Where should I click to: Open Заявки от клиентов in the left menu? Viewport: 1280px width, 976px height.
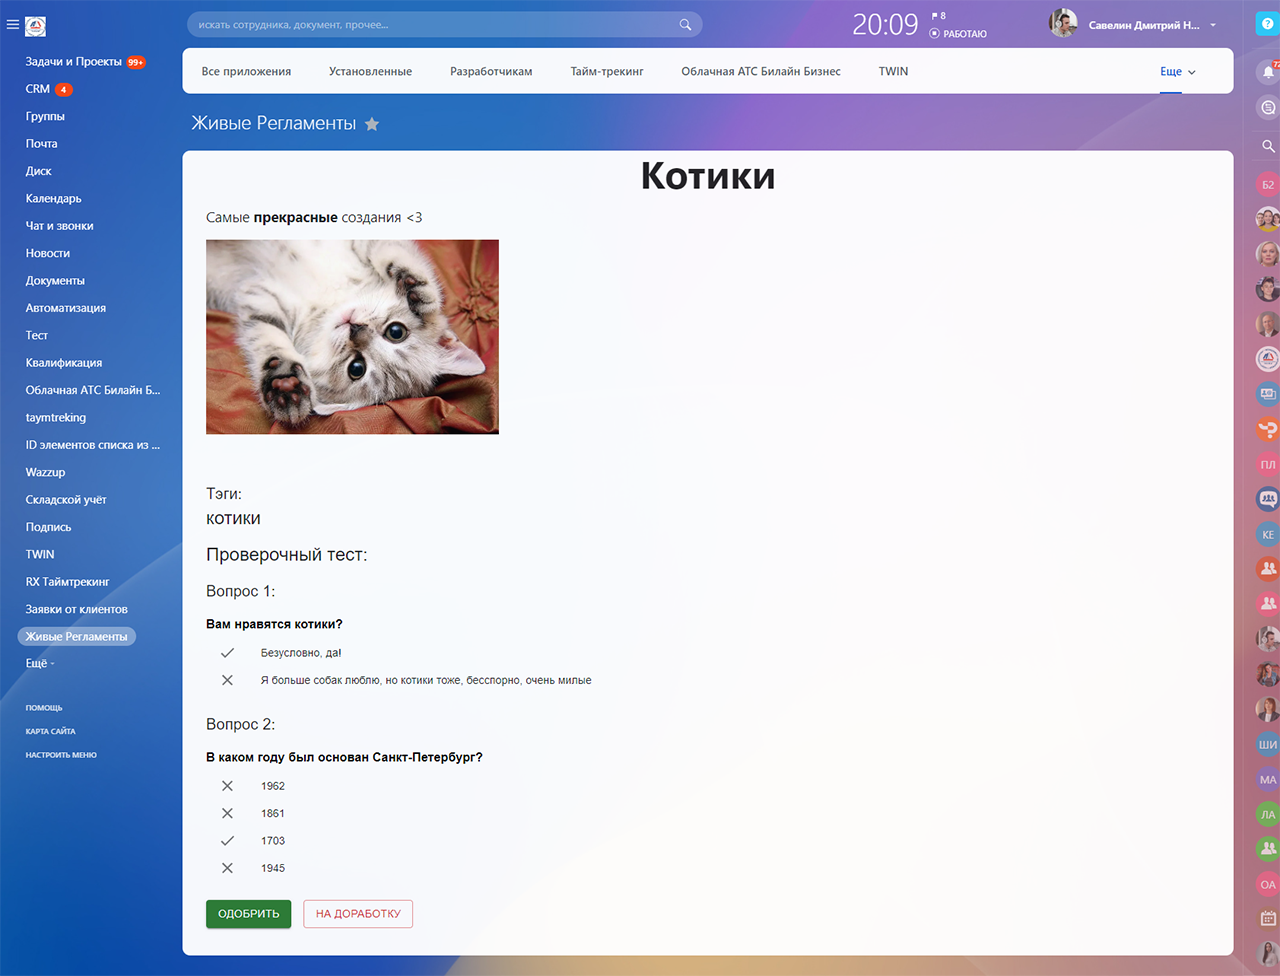click(x=77, y=609)
